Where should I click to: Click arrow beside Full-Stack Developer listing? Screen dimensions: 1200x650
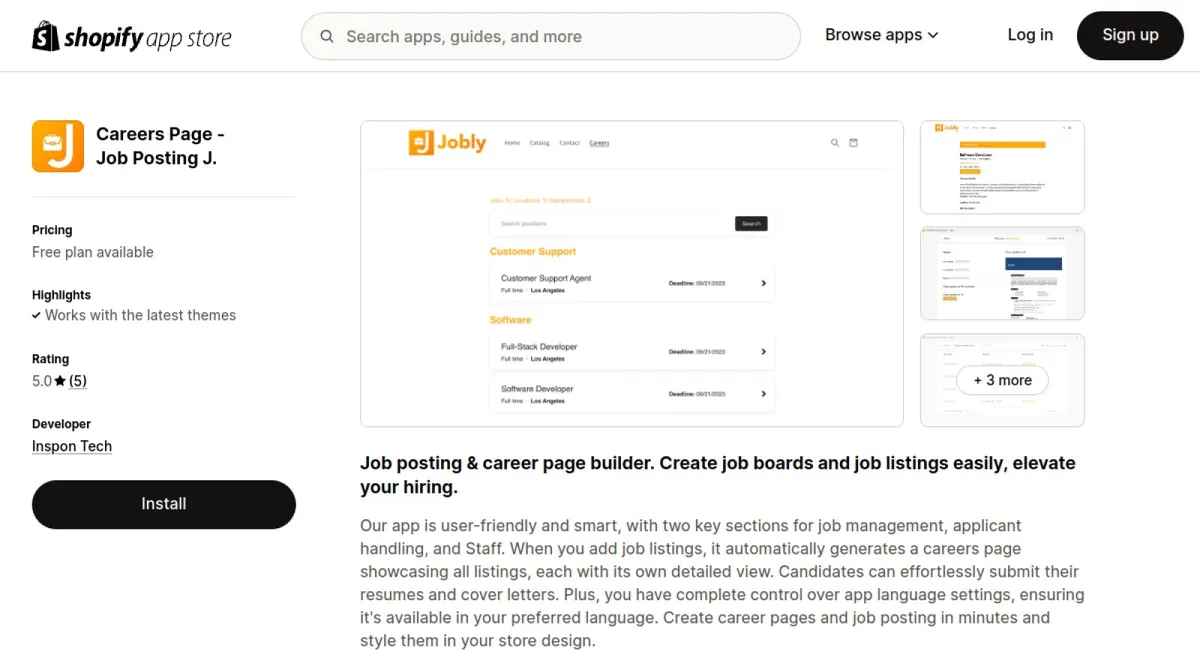click(763, 352)
